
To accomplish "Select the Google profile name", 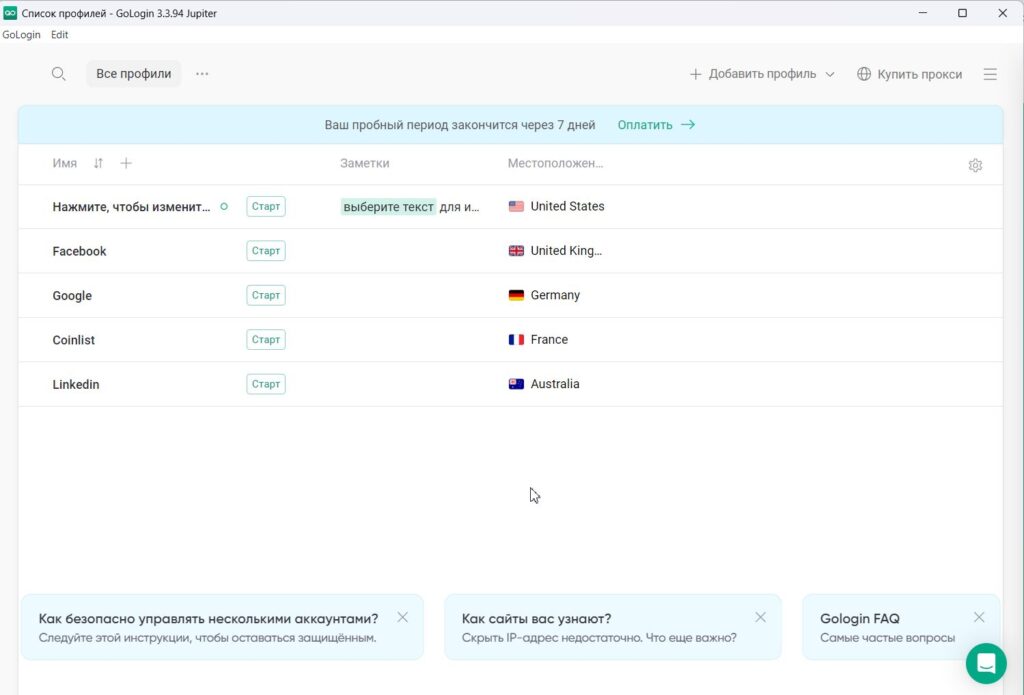I will 72,296.
